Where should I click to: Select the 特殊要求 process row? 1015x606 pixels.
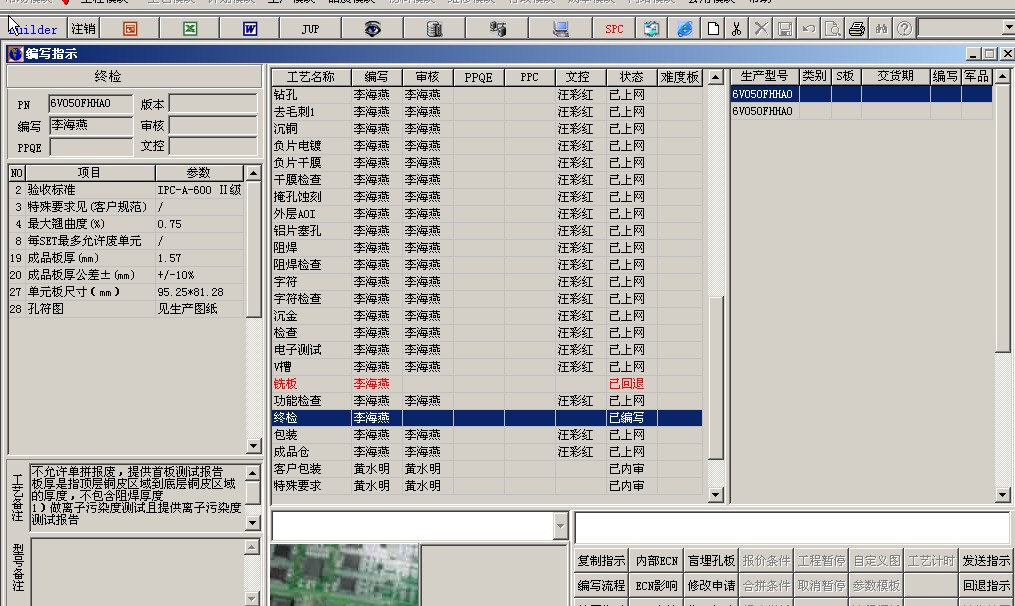coord(487,486)
